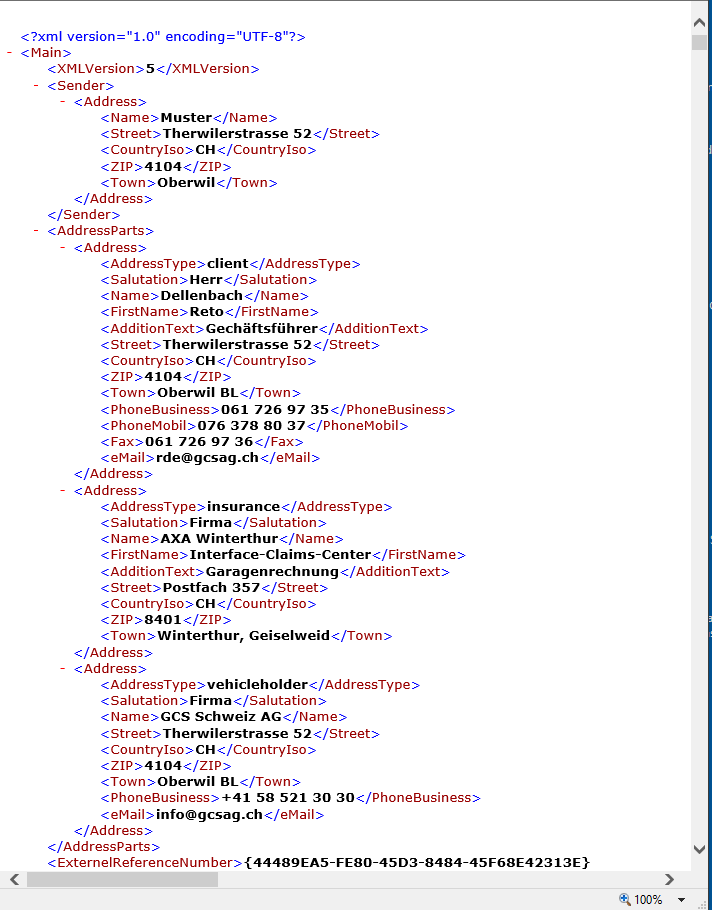Open the zoom level dropdown arrow
The image size is (712, 910).
pyautogui.click(x=682, y=899)
